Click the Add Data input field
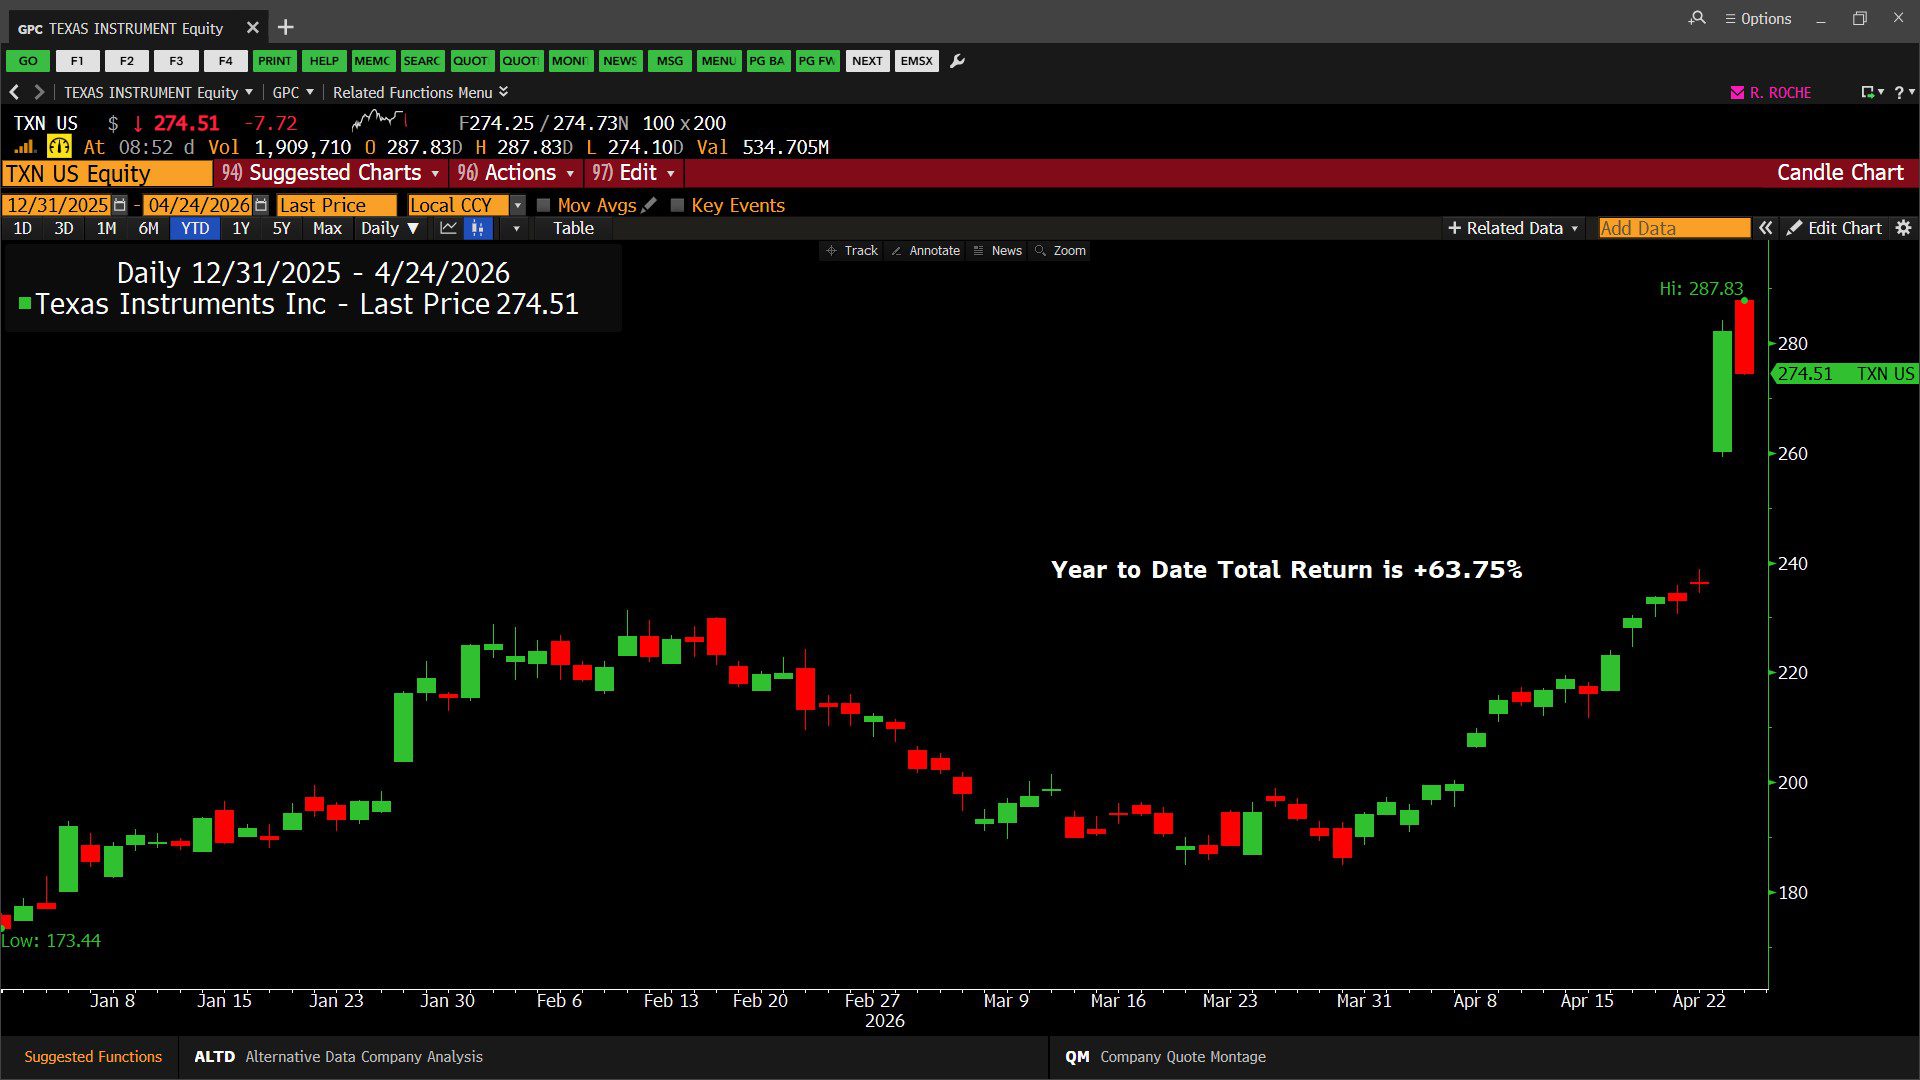The height and width of the screenshot is (1080, 1920). (x=1673, y=228)
